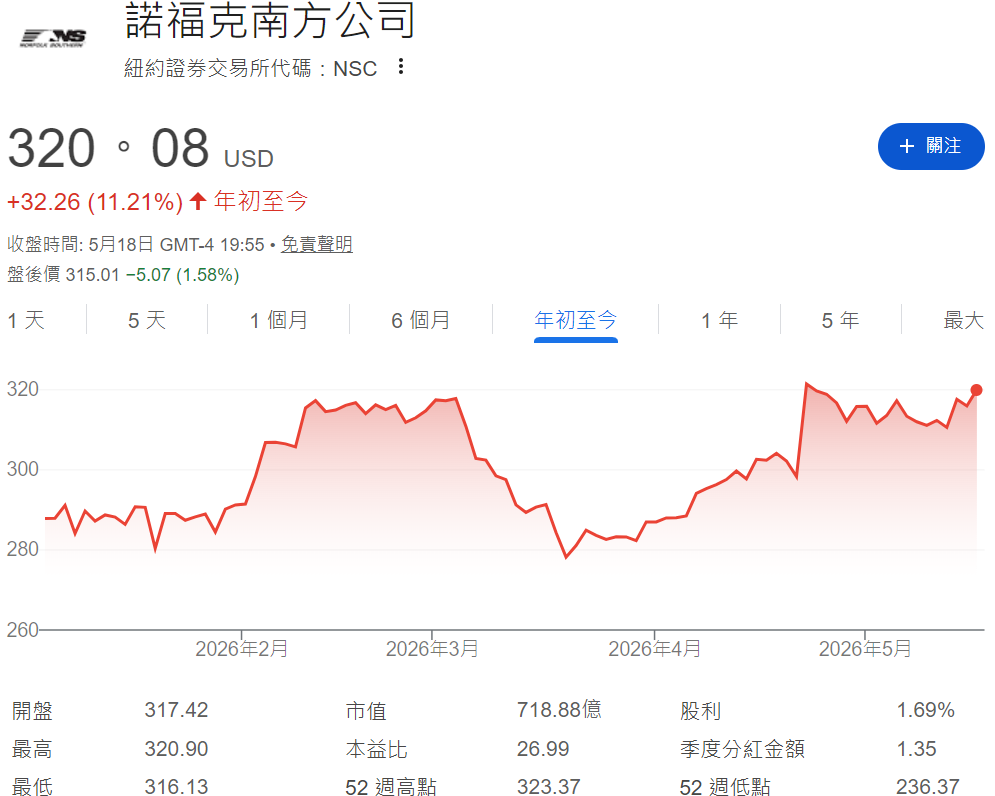Click the 320.08 price value

[x=108, y=149]
